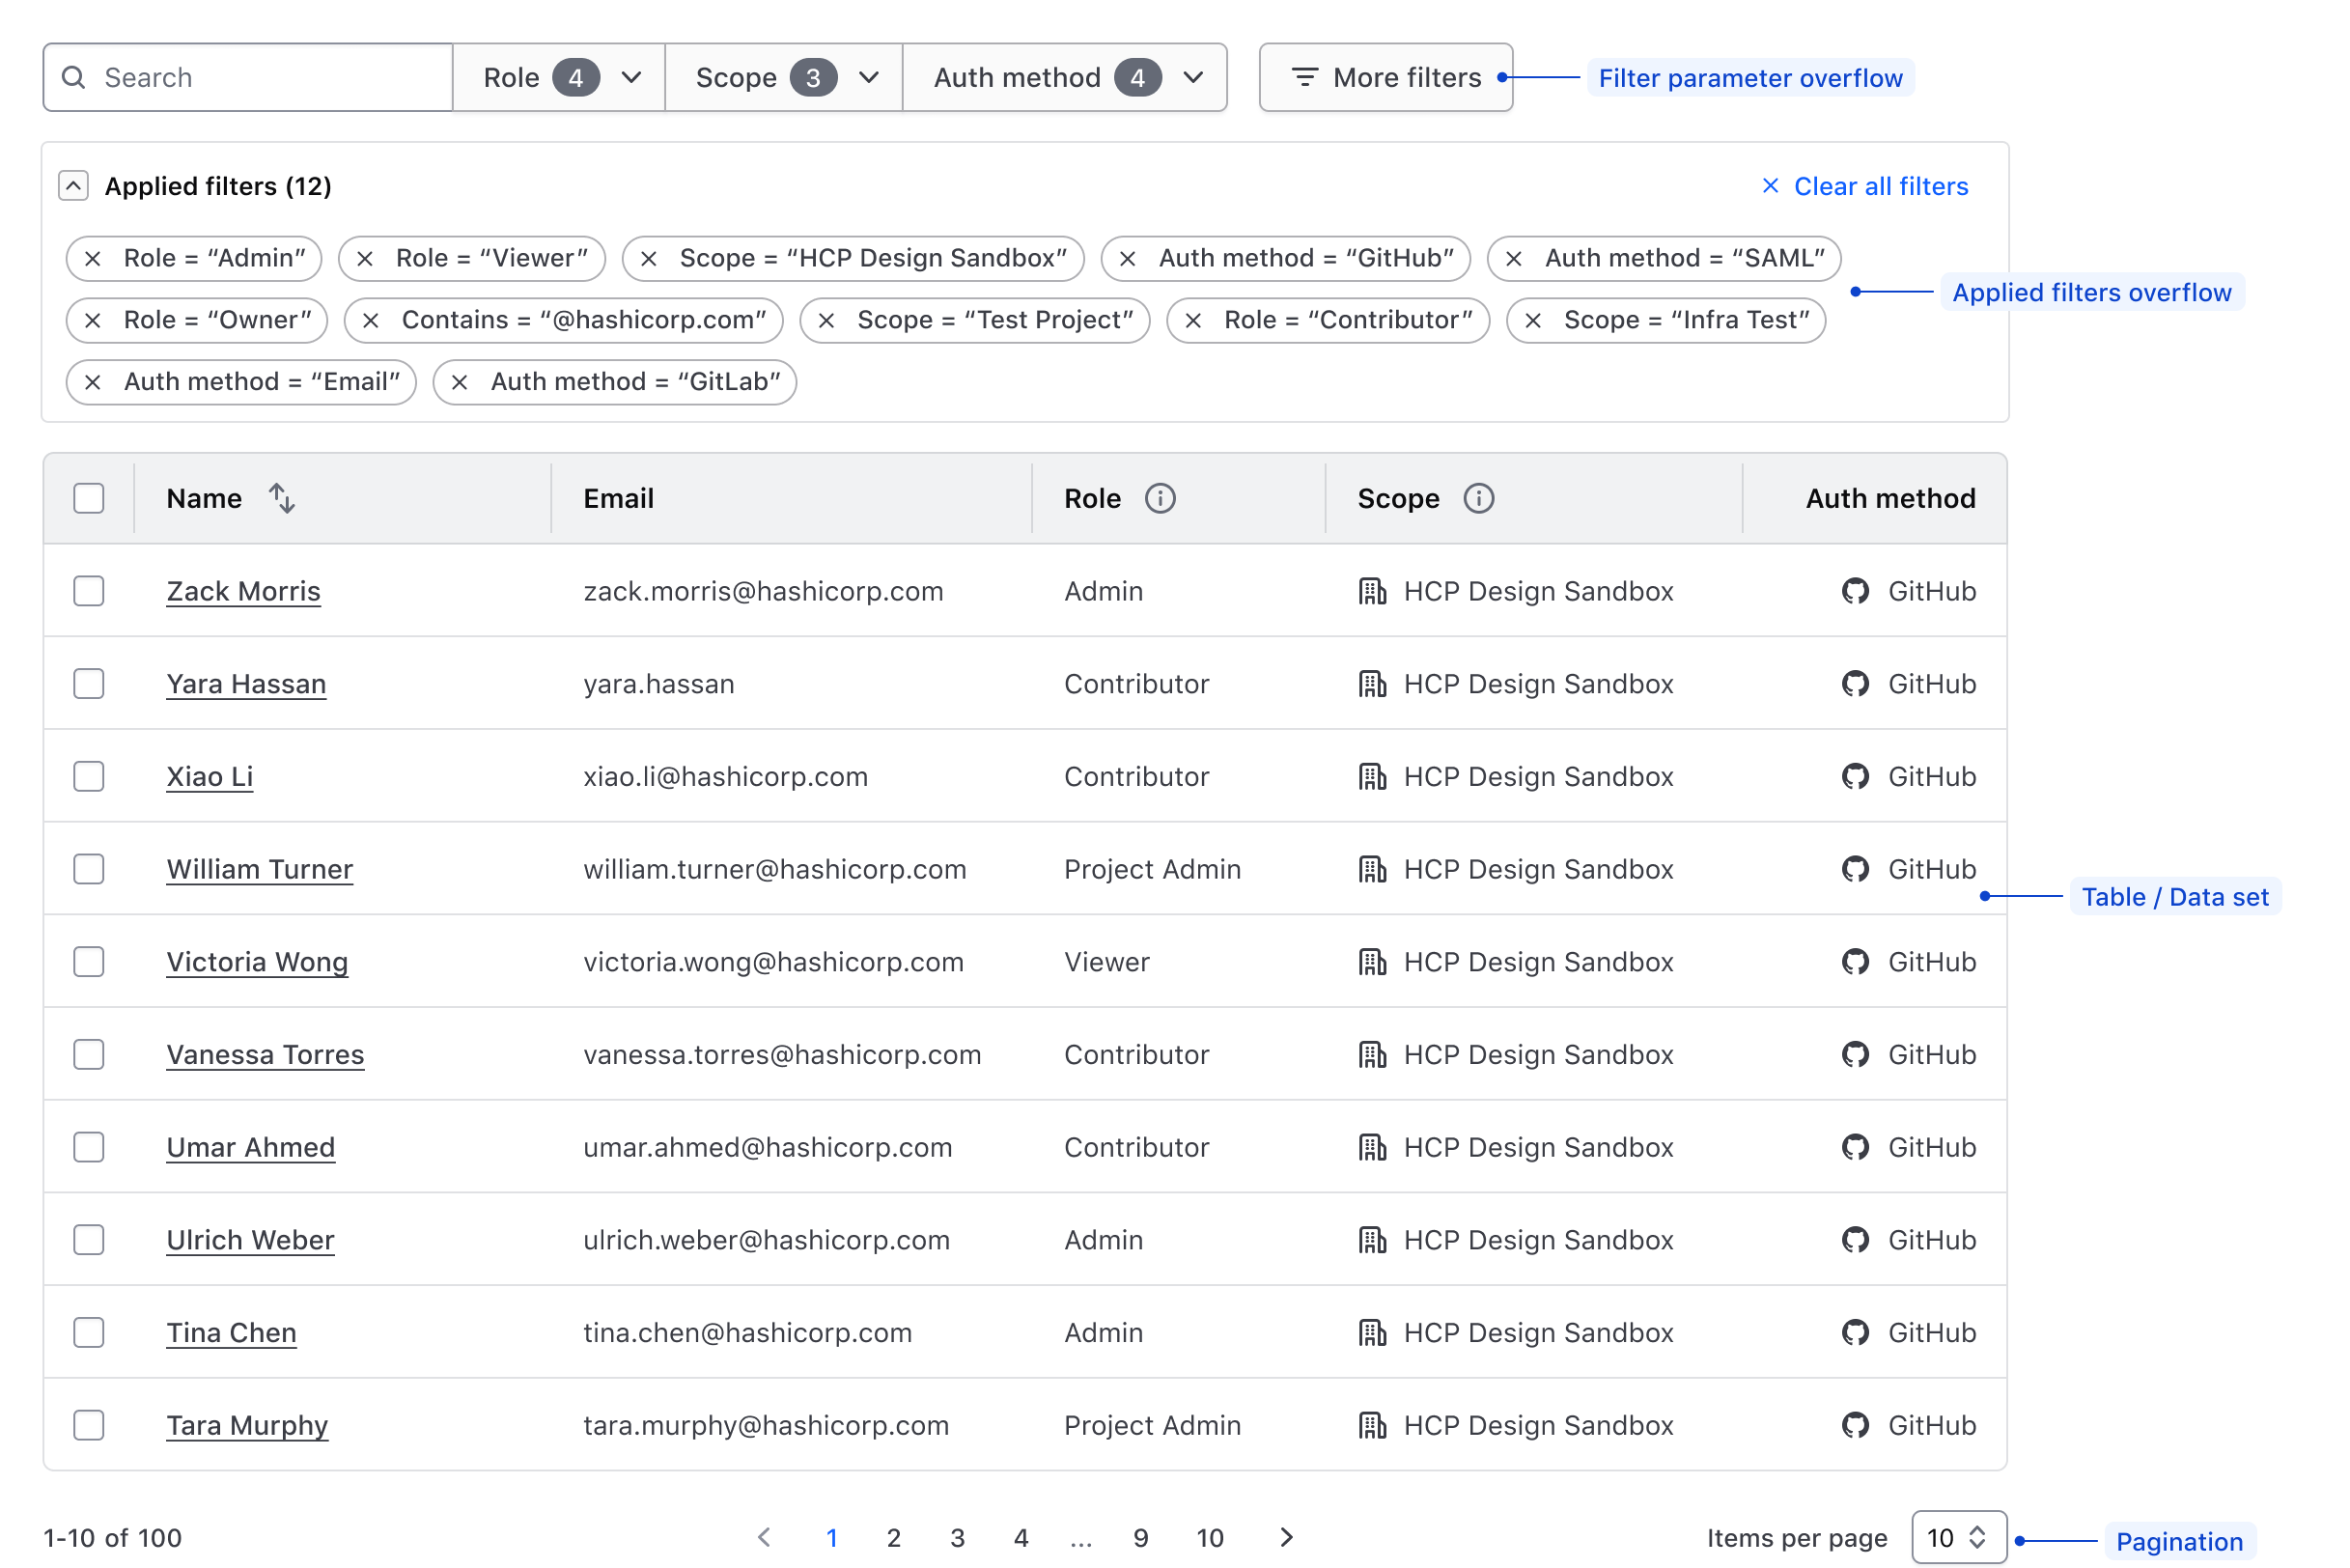The height and width of the screenshot is (1568, 2350).
Task: Open William Turner's profile link
Action: click(x=259, y=868)
